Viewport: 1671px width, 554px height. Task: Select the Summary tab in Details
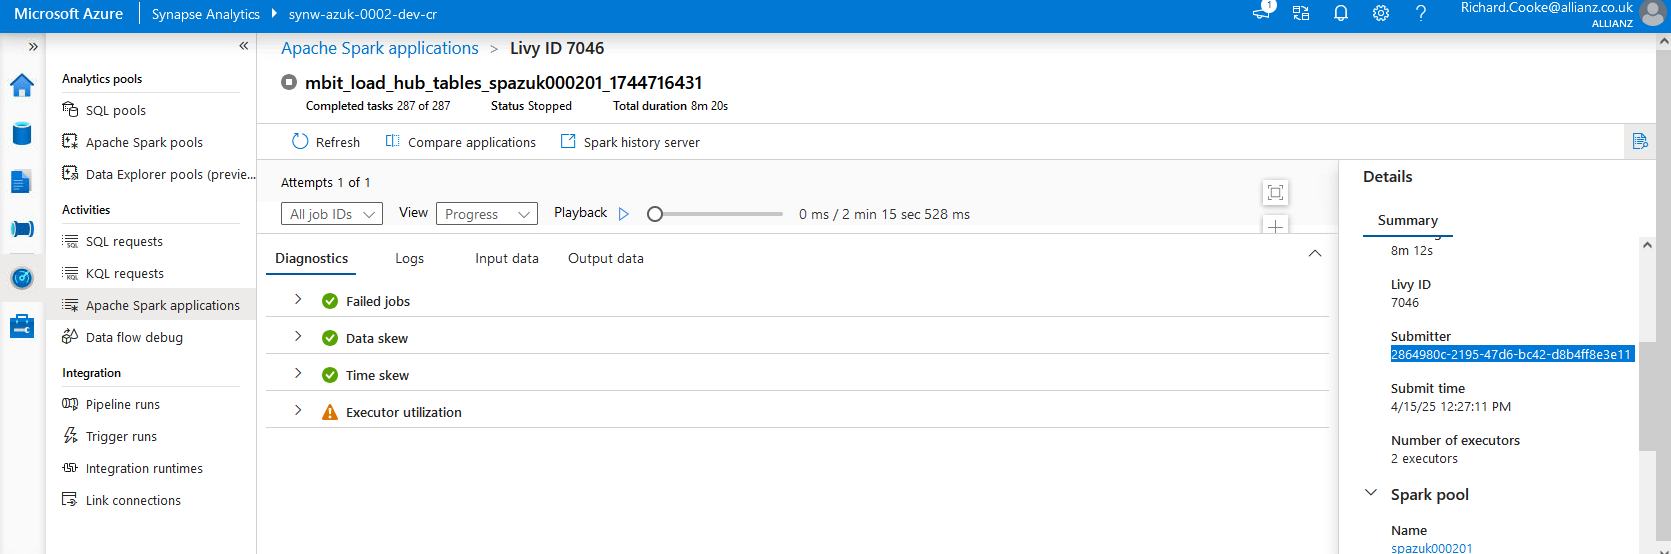click(x=1408, y=220)
